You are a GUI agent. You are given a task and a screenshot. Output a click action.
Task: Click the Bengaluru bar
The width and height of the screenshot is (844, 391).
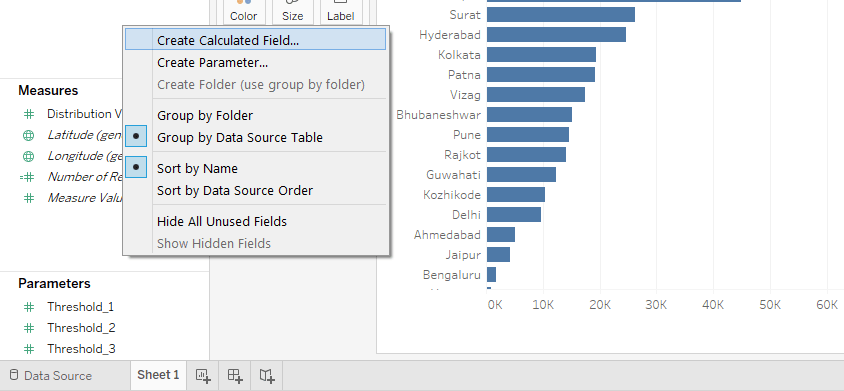491,274
